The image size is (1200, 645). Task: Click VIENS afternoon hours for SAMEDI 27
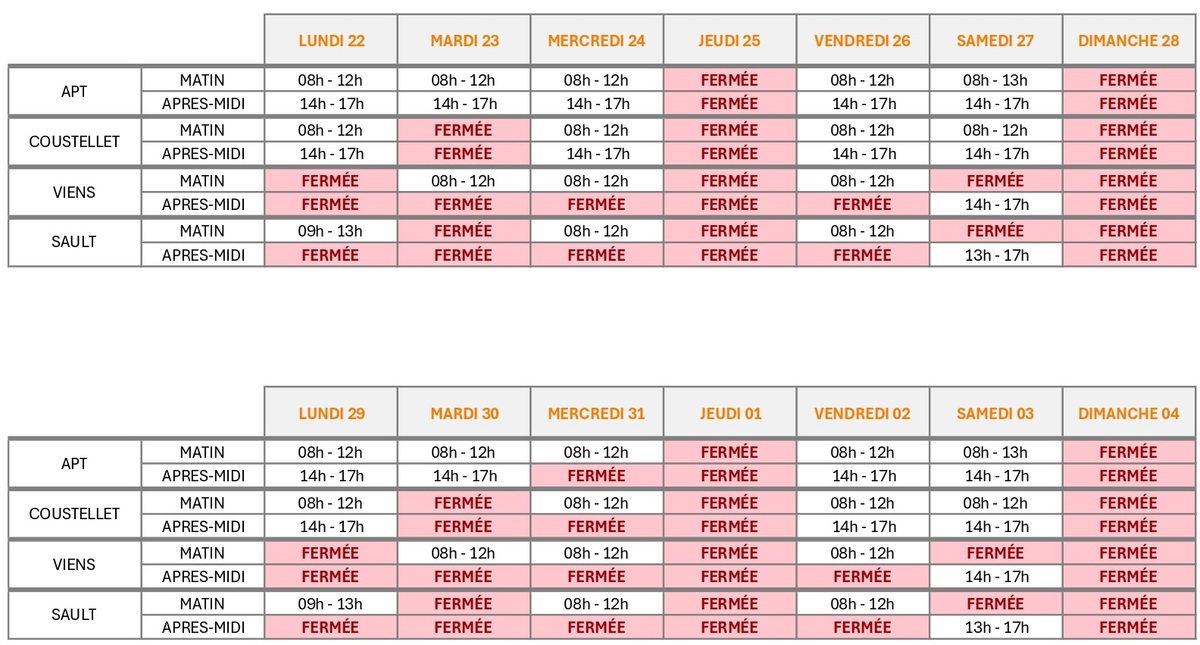(x=995, y=204)
